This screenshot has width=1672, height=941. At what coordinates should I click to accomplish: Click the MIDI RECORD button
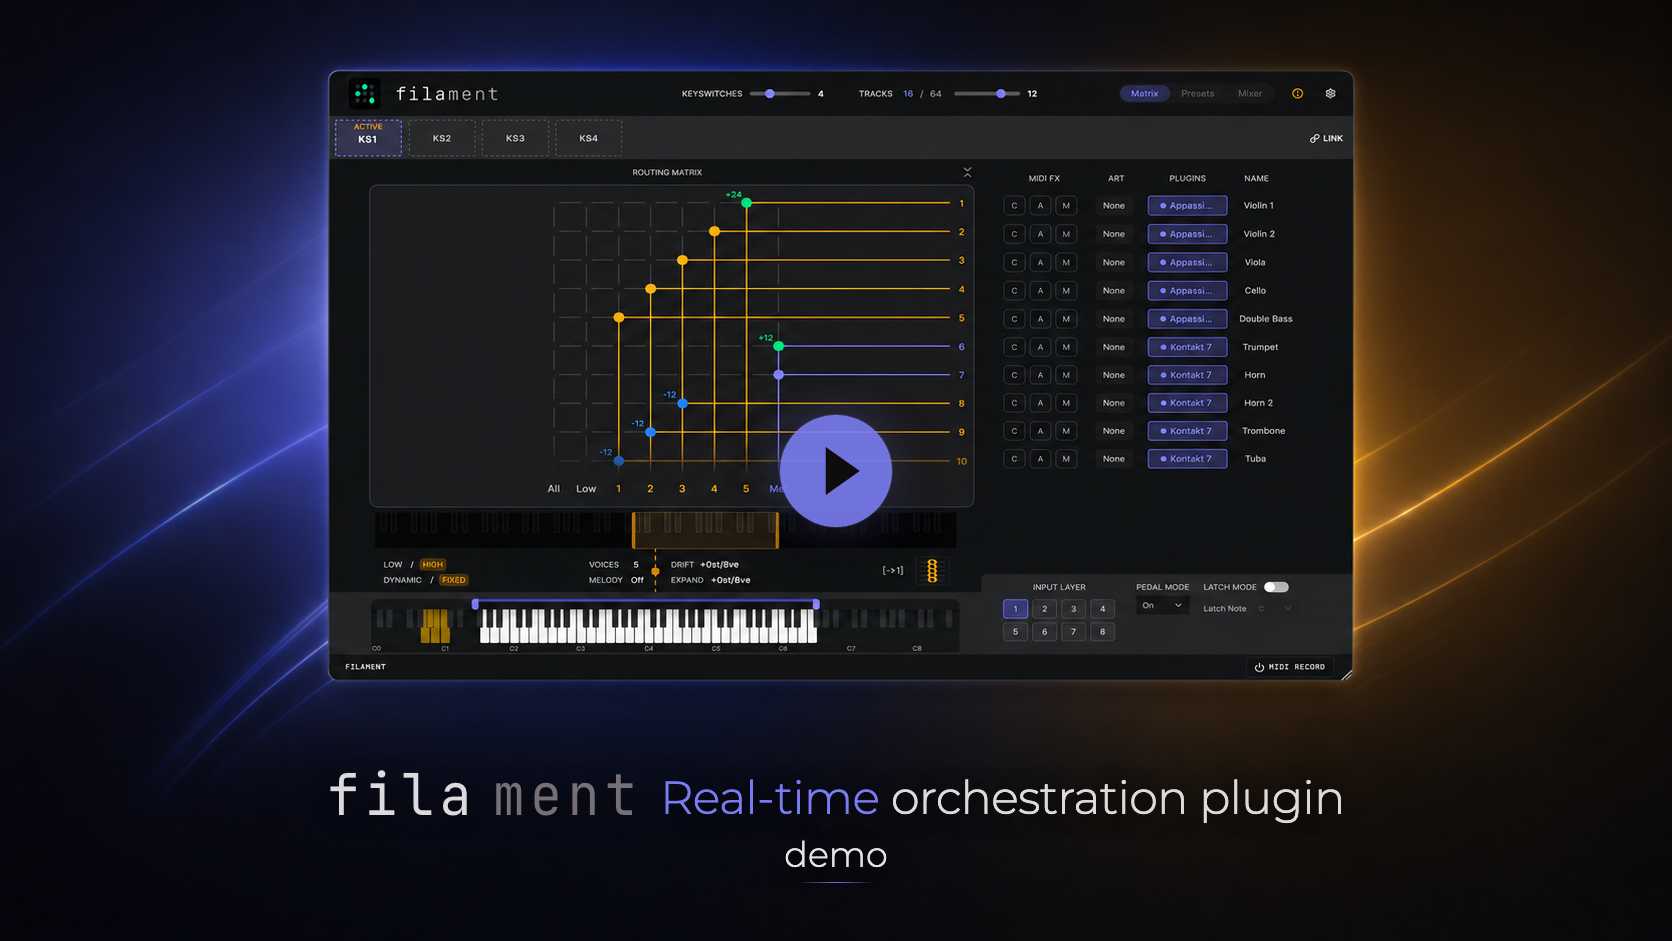pyautogui.click(x=1290, y=667)
